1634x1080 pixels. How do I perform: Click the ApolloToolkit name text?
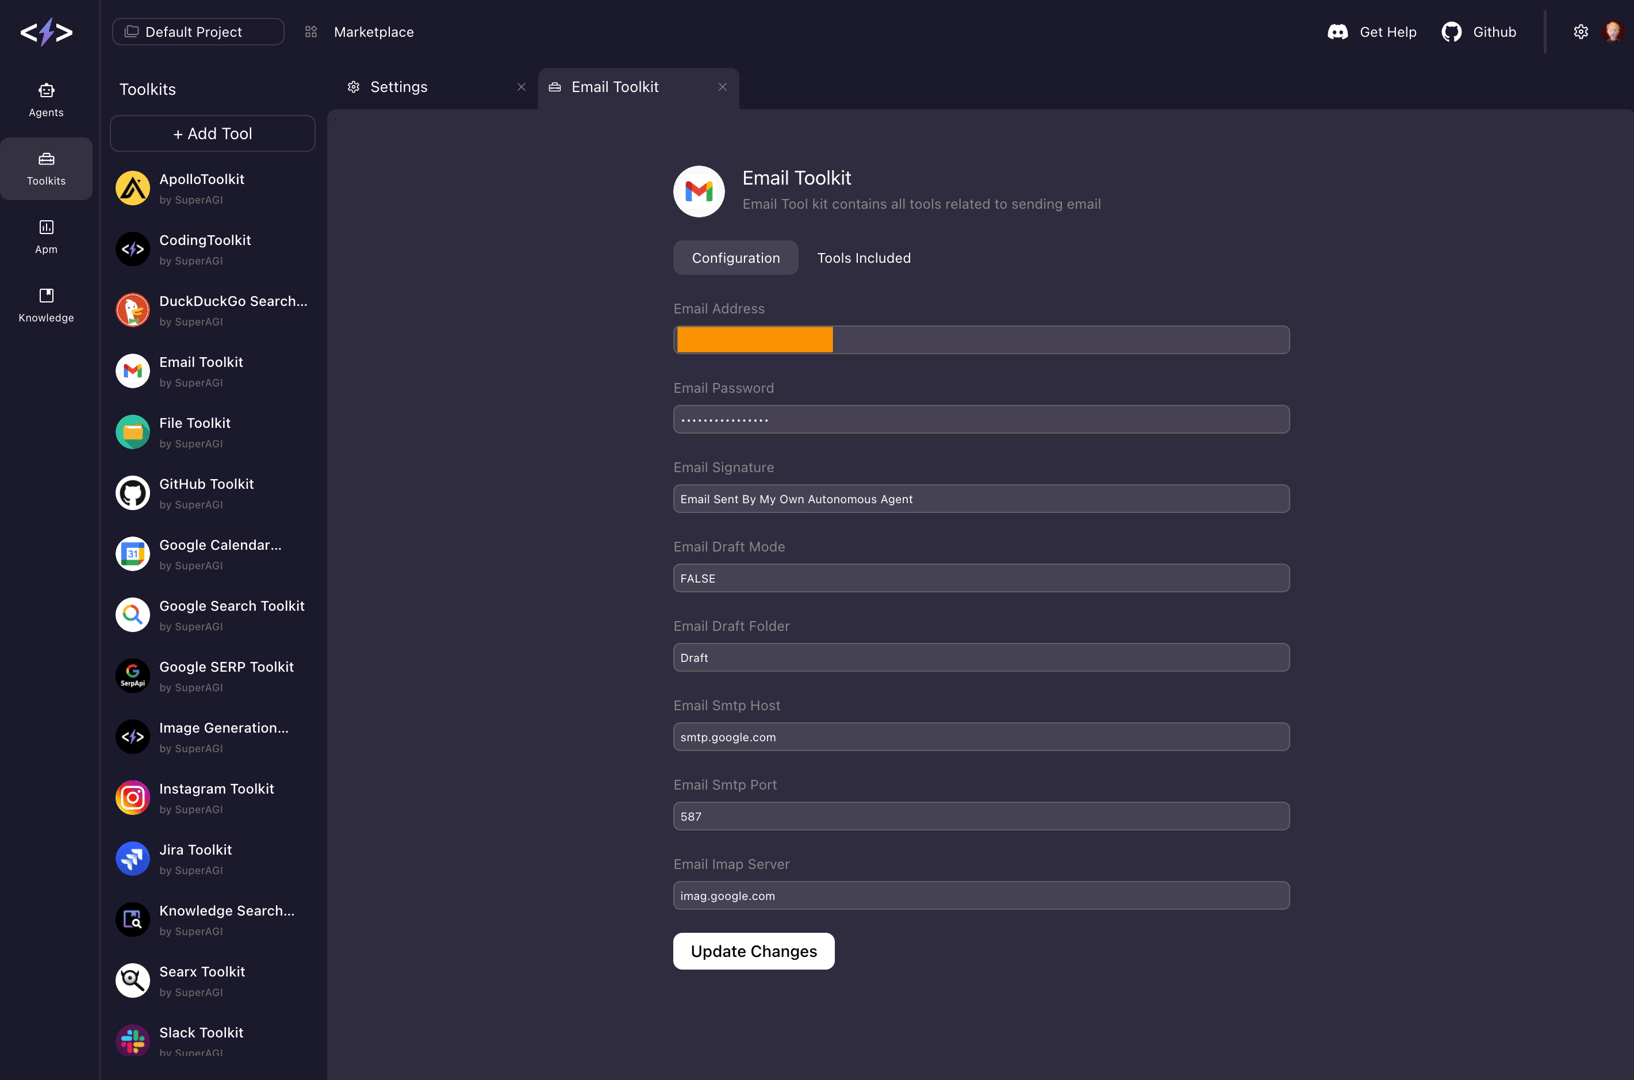tap(202, 179)
